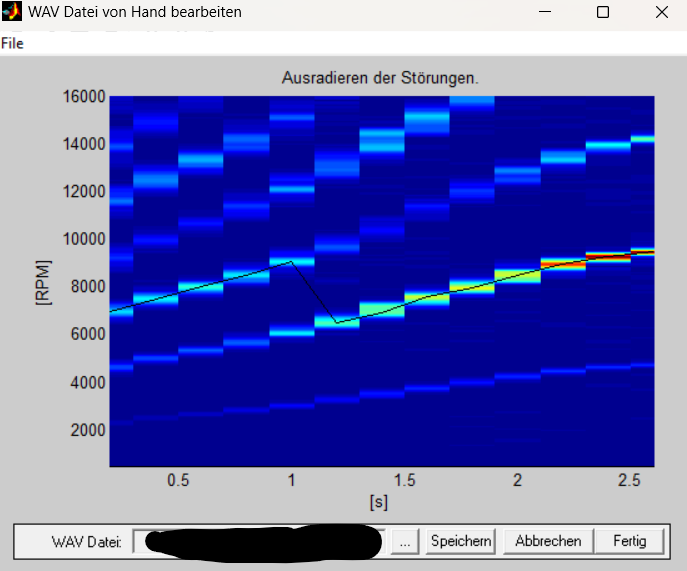Image resolution: width=687 pixels, height=571 pixels.
Task: Click the [RPM] y-axis label
Action: (x=42, y=281)
